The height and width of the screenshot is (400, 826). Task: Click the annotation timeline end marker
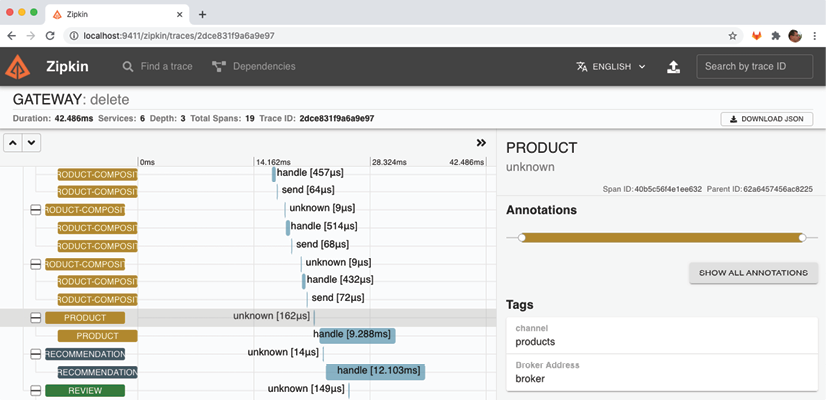(802, 238)
